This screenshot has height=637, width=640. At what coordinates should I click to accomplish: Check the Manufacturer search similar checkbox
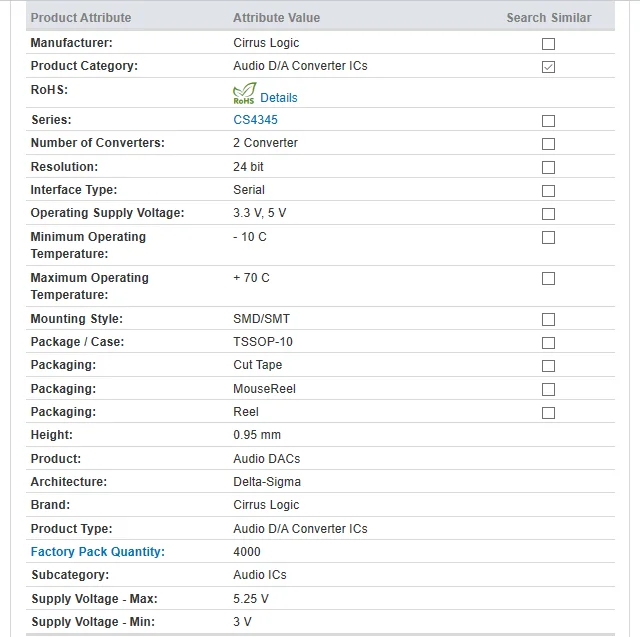click(548, 44)
